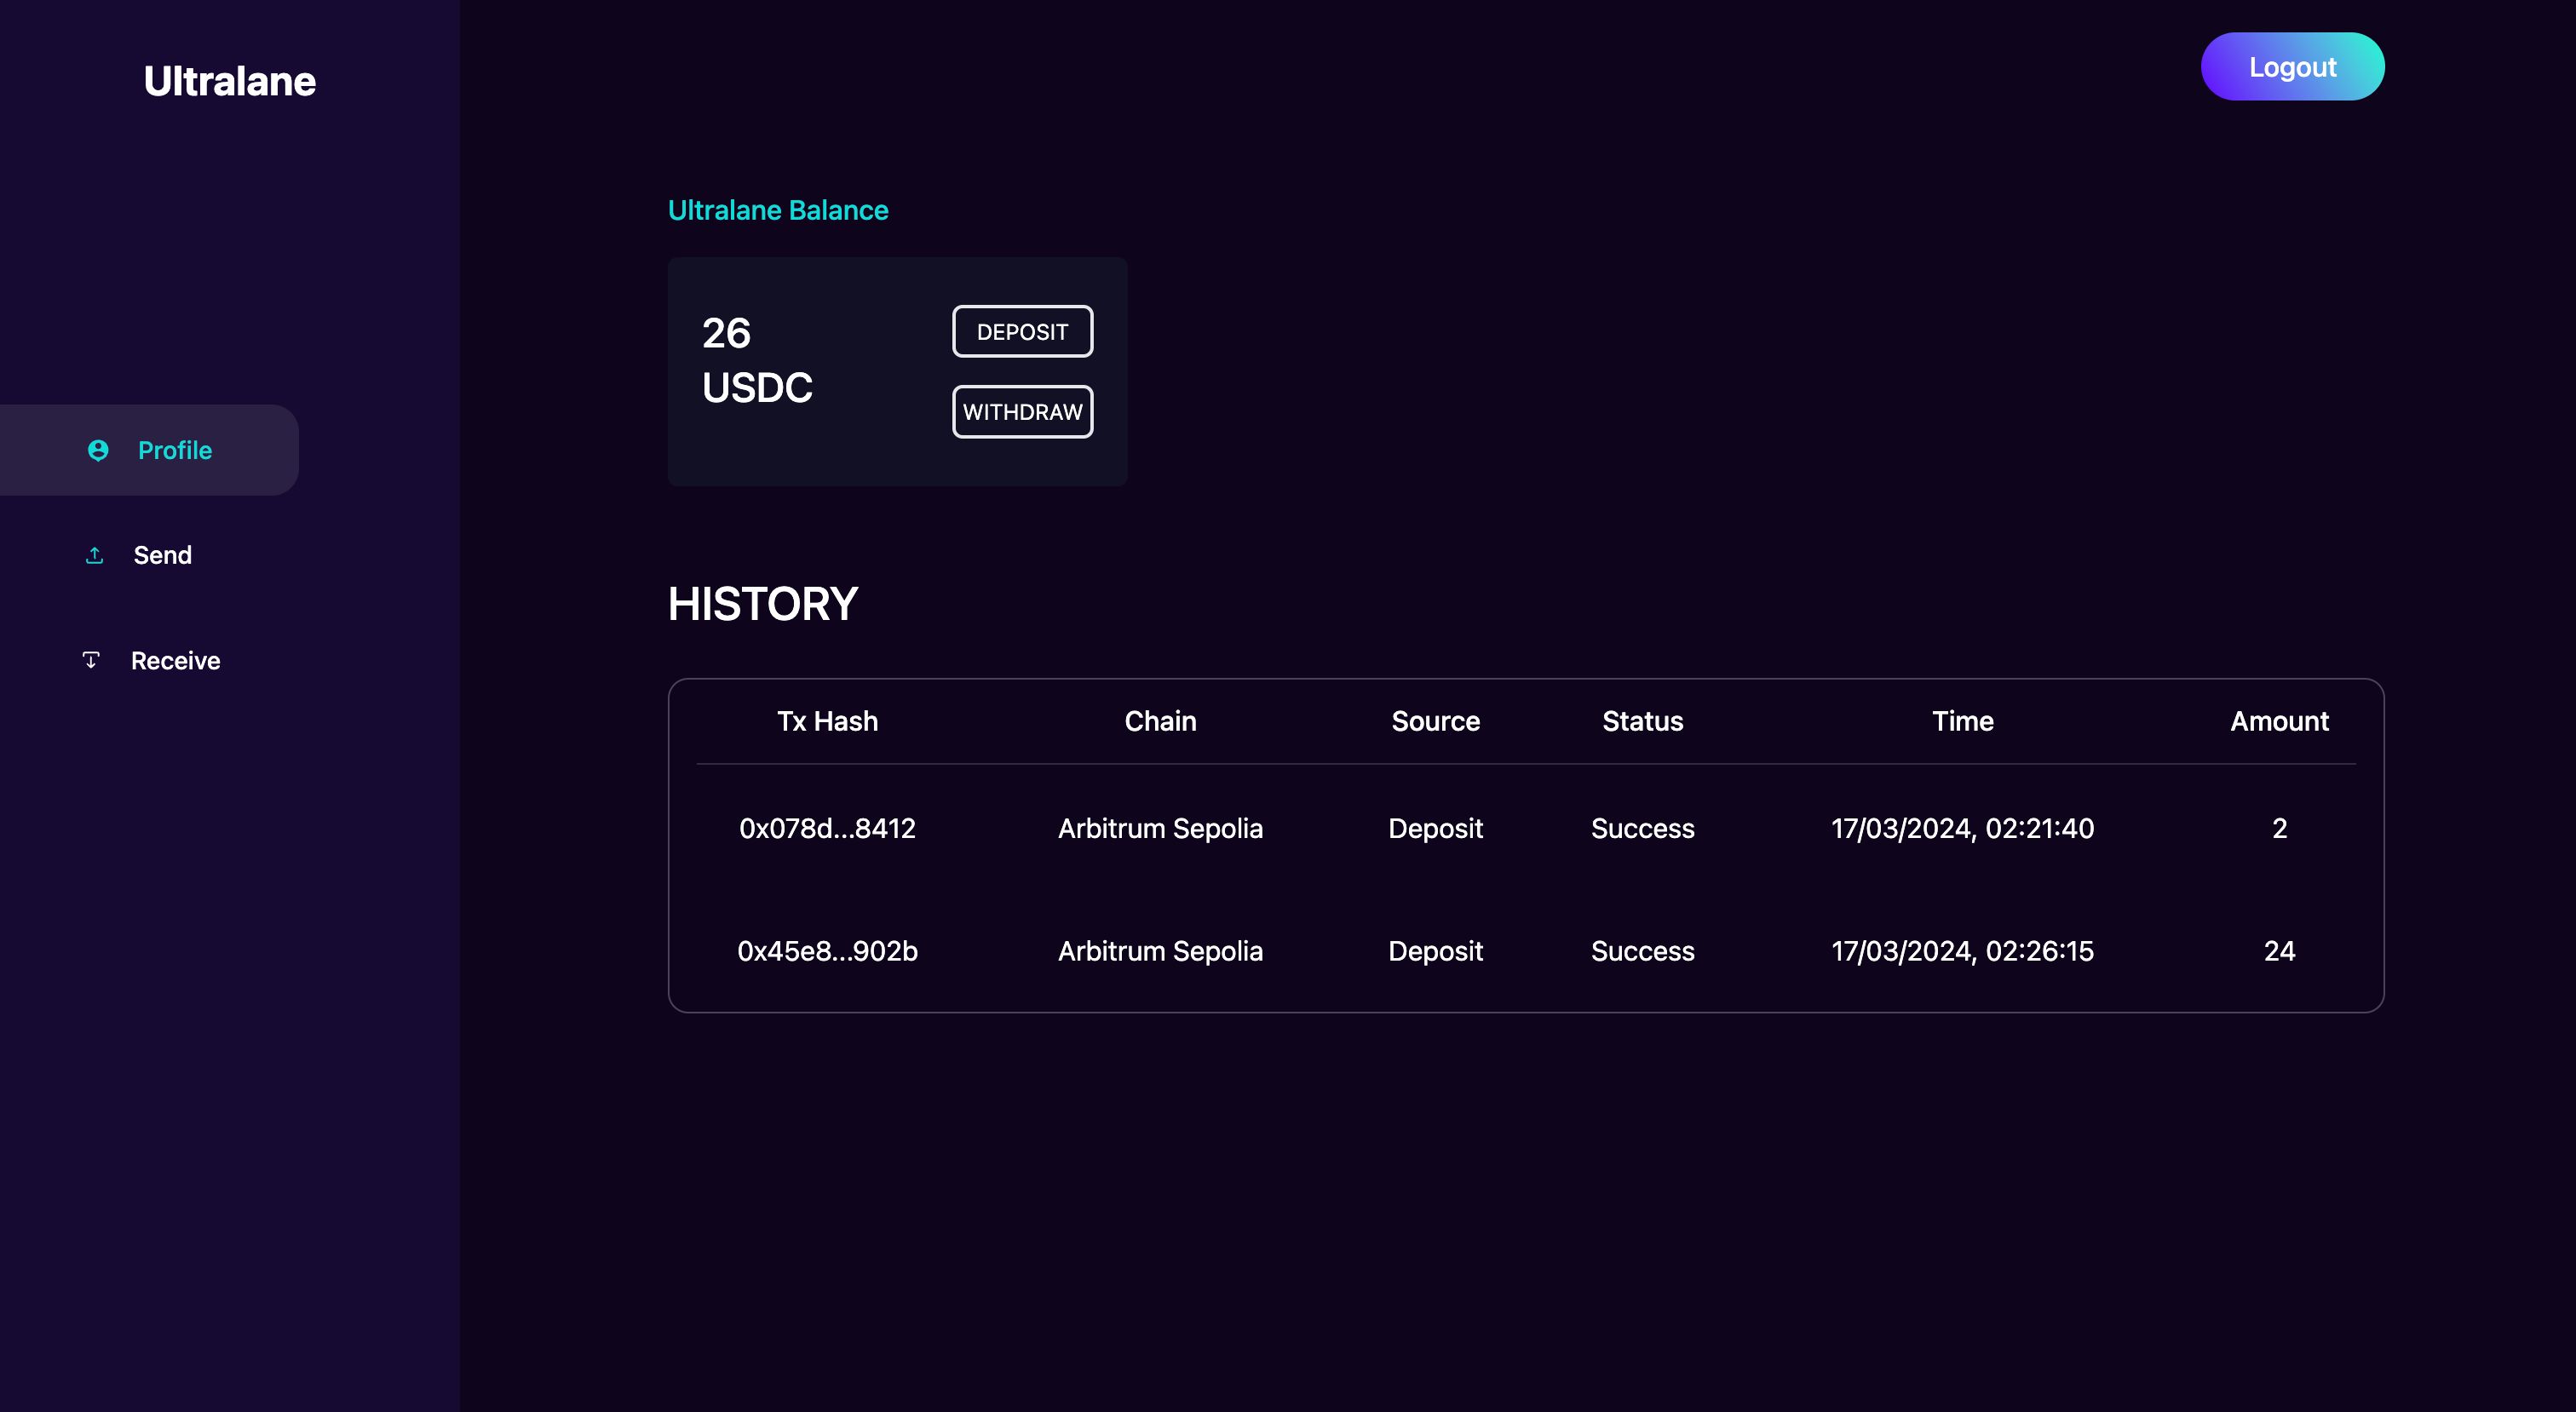Click Arbitrum Sepolia in 0x078d...8412 row

(1160, 828)
